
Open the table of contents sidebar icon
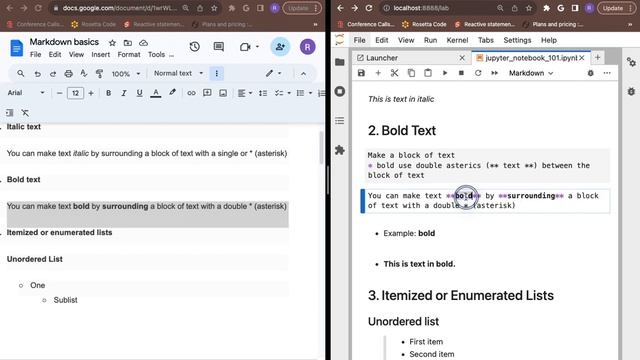pyautogui.click(x=340, y=121)
